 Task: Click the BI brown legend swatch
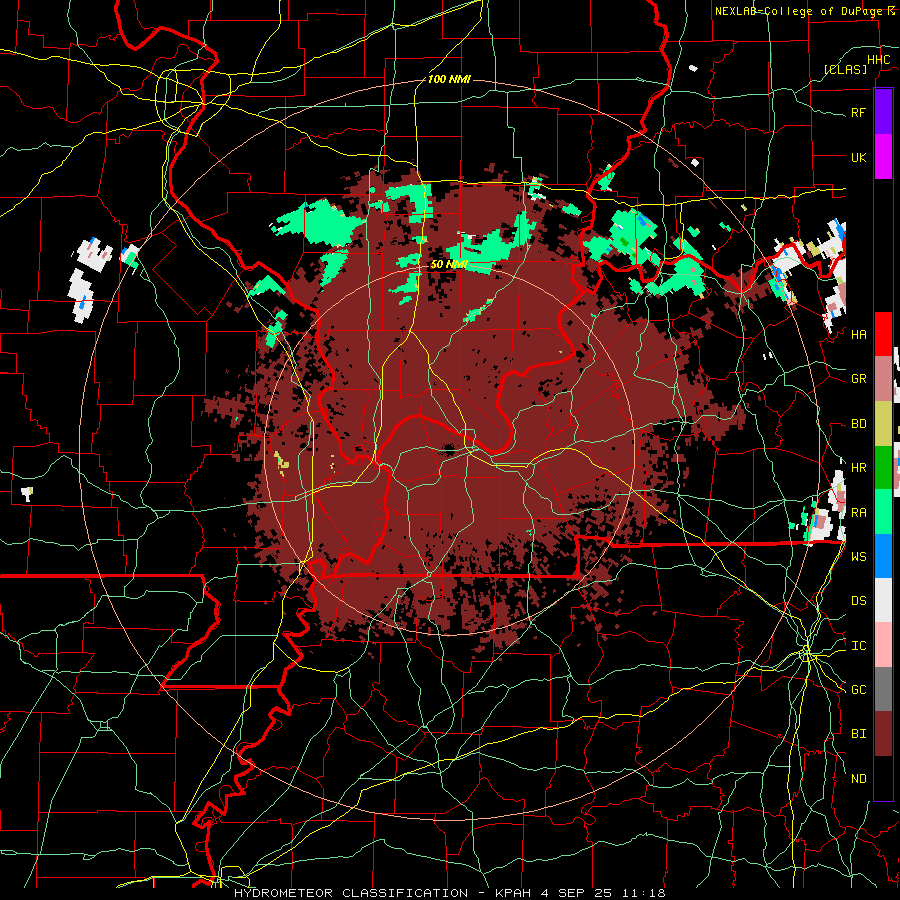[x=883, y=734]
